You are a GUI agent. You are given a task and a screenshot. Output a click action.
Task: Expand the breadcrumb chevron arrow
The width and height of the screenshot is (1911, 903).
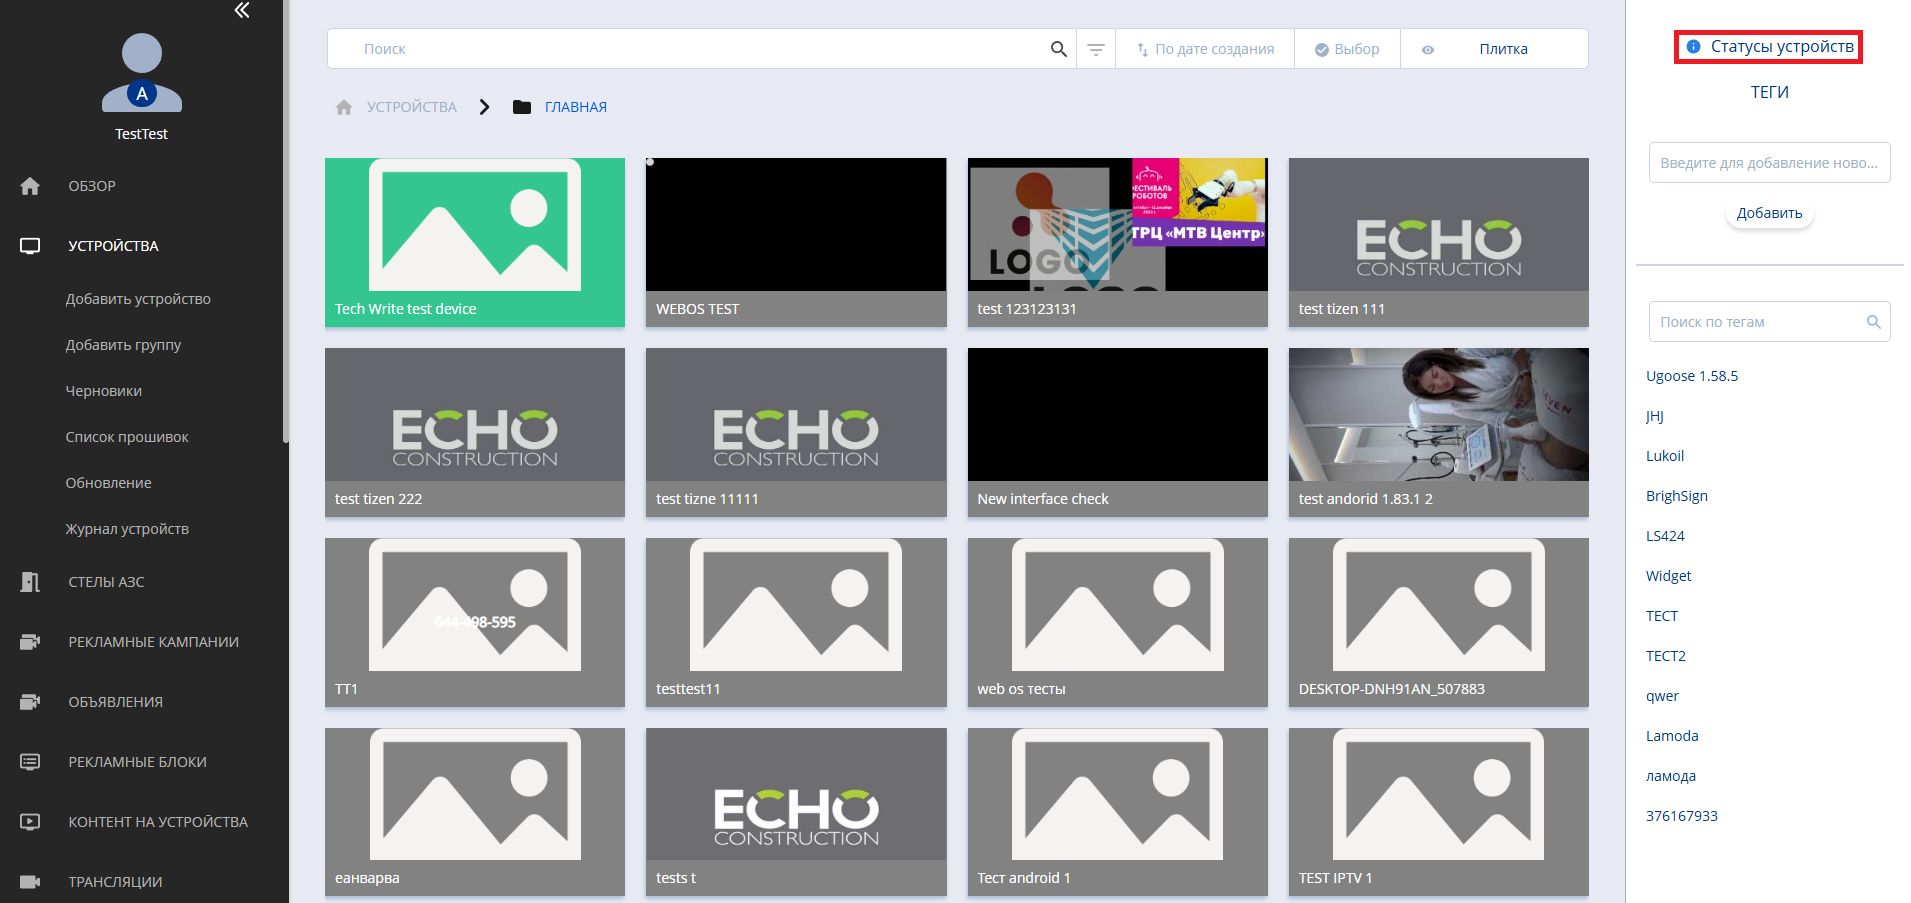pos(484,107)
